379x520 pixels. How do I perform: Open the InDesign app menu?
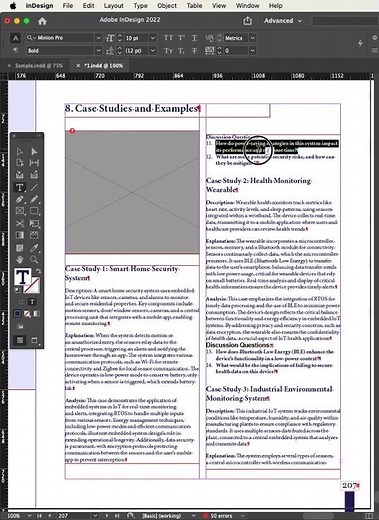point(39,6)
